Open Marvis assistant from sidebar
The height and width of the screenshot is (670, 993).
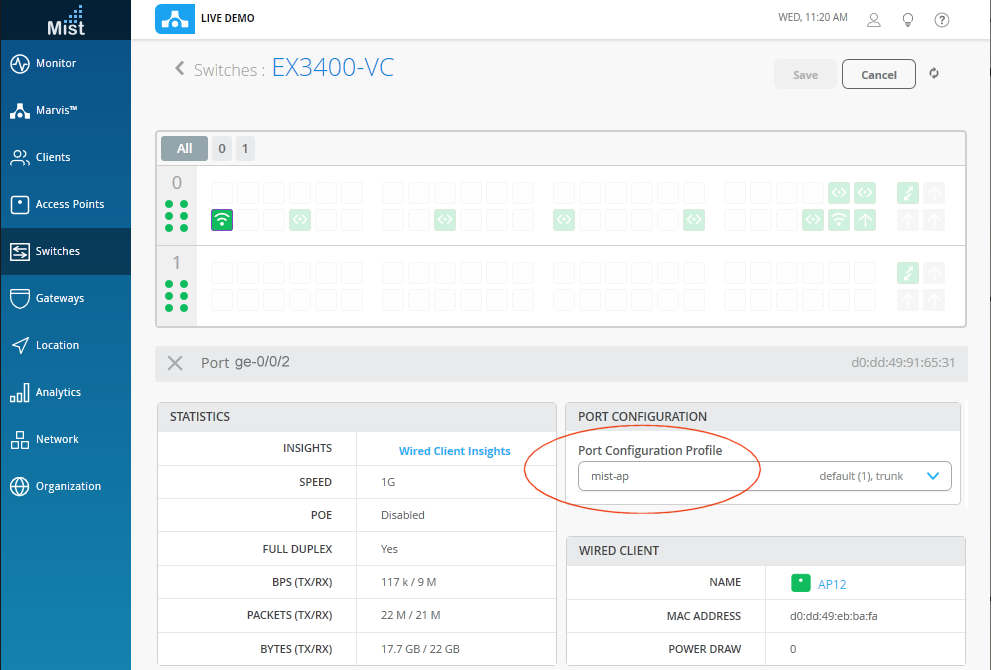[x=56, y=111]
